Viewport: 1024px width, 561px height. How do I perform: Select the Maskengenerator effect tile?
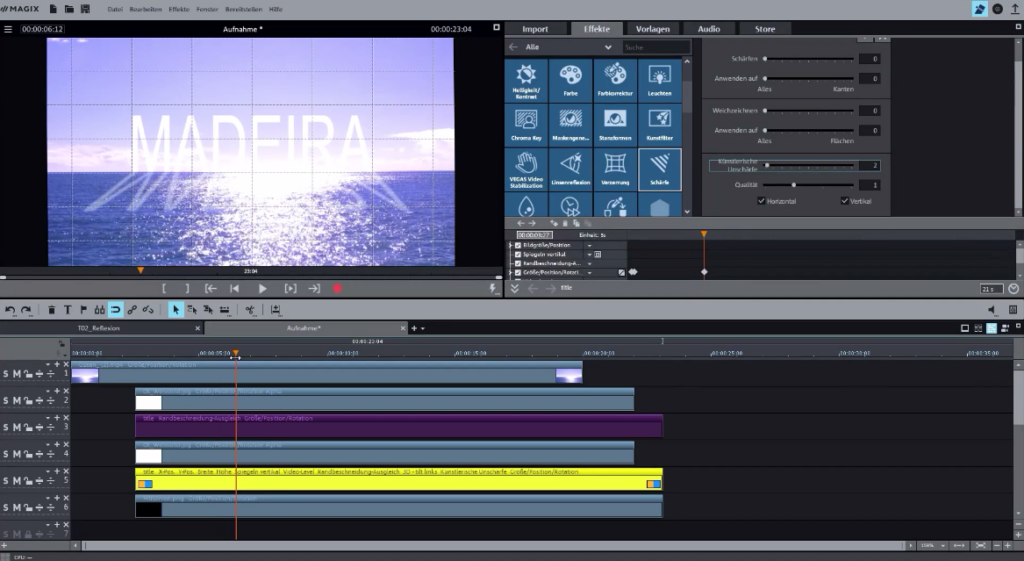[x=571, y=125]
